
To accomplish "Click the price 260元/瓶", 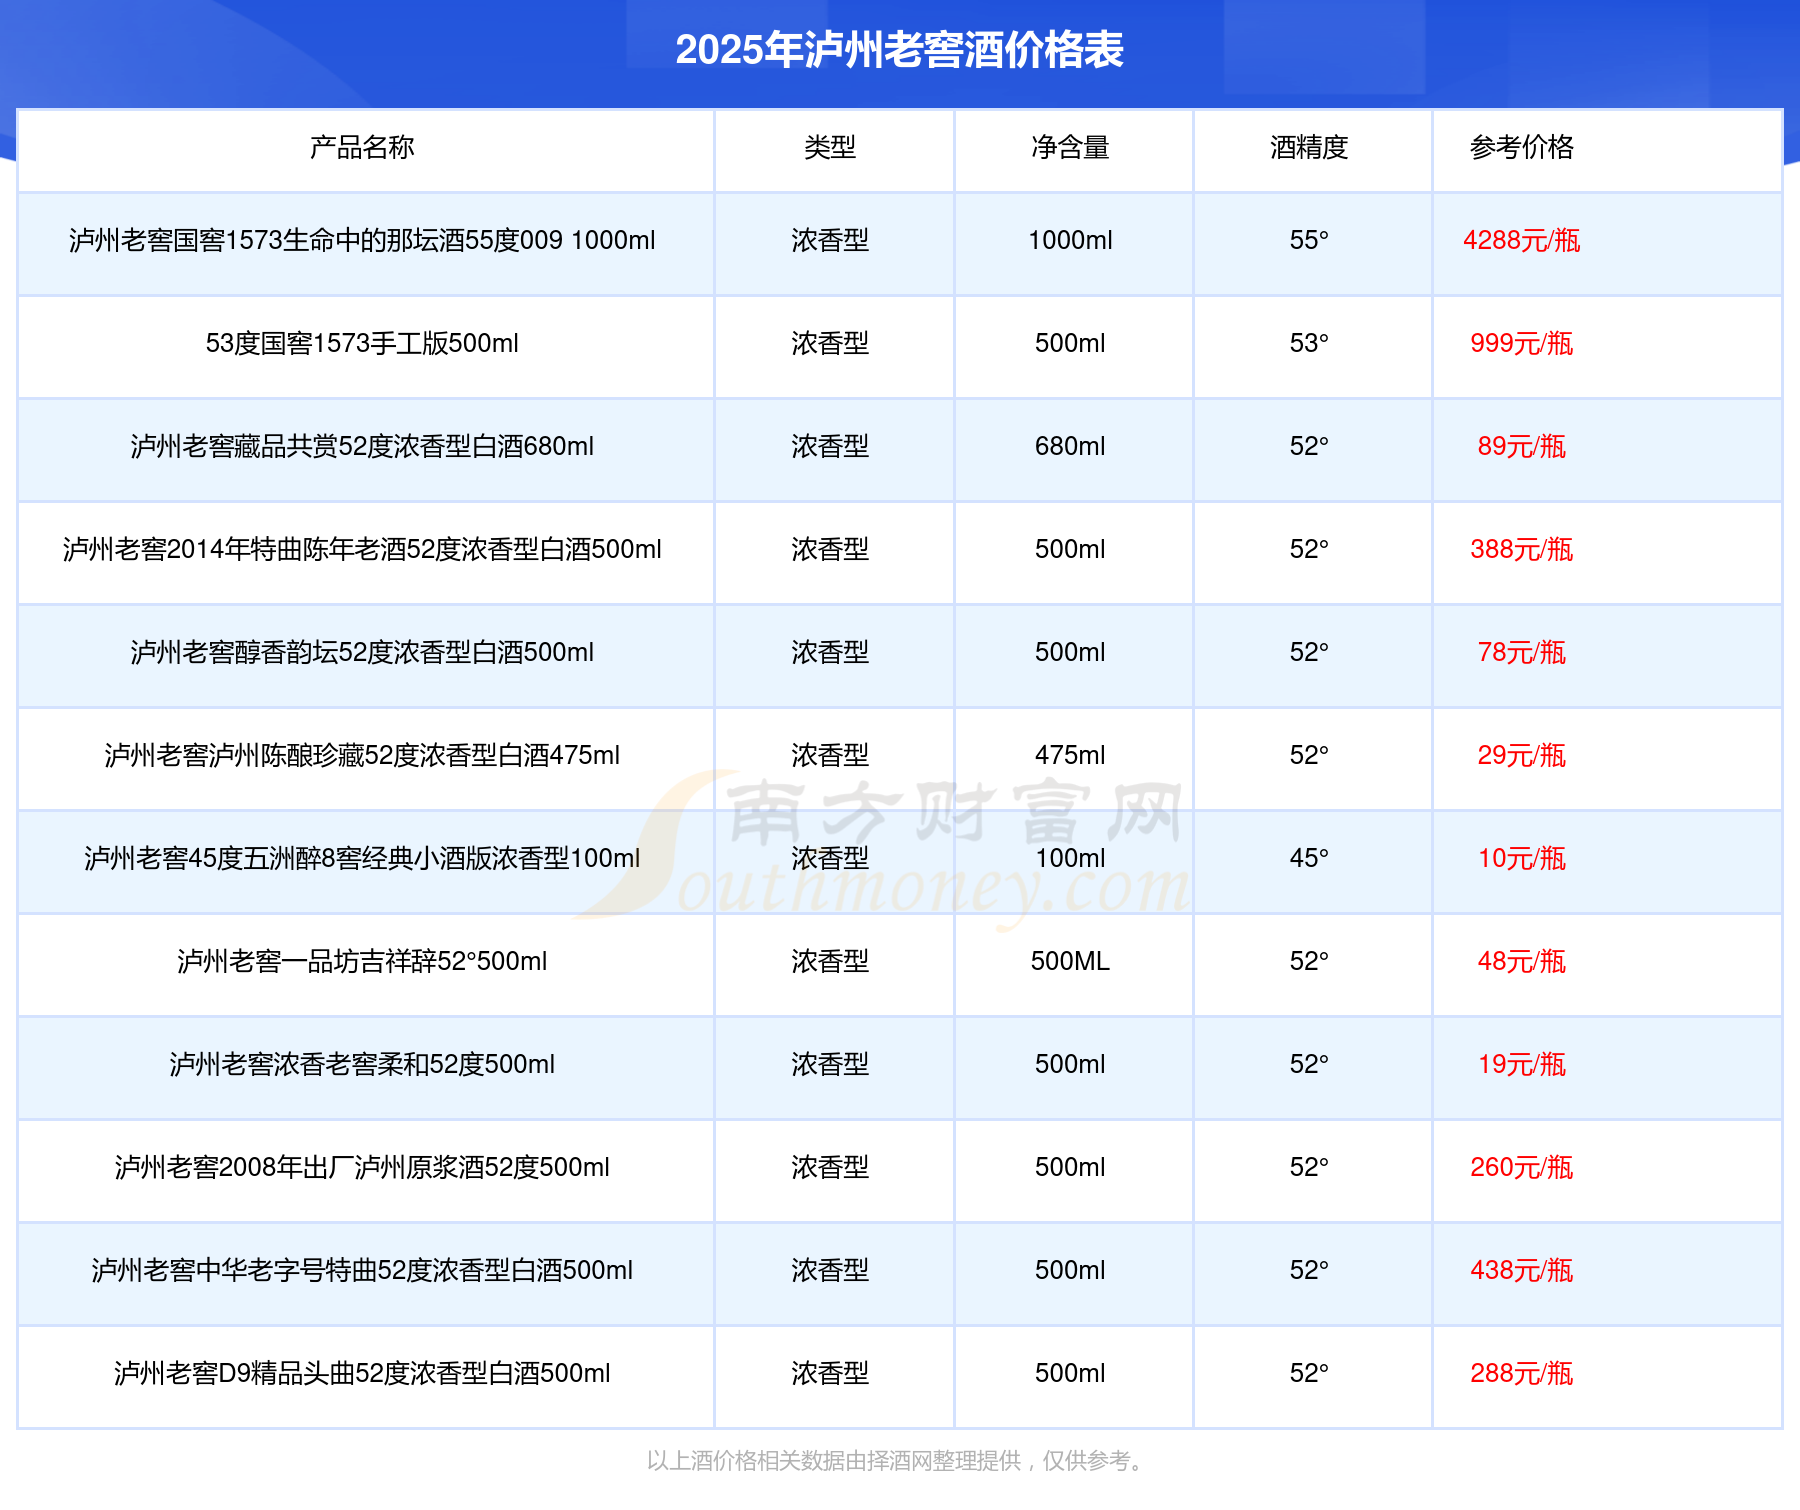I will [x=1521, y=1168].
